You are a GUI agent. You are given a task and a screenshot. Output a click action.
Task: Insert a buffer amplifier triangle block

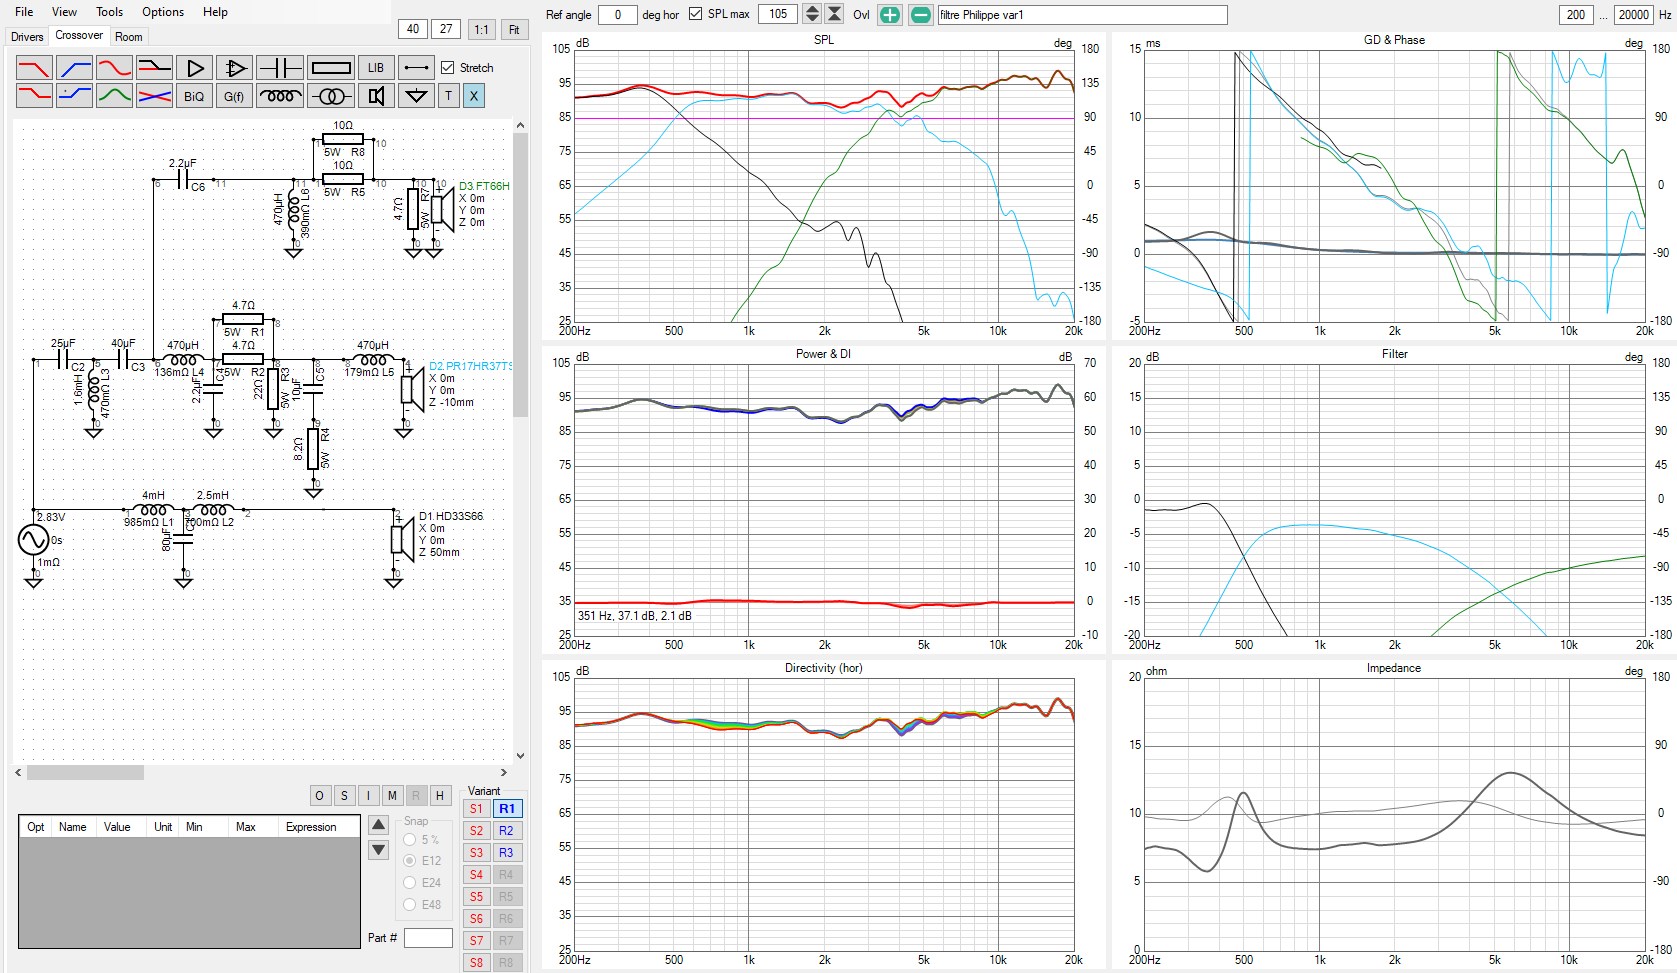pyautogui.click(x=195, y=68)
